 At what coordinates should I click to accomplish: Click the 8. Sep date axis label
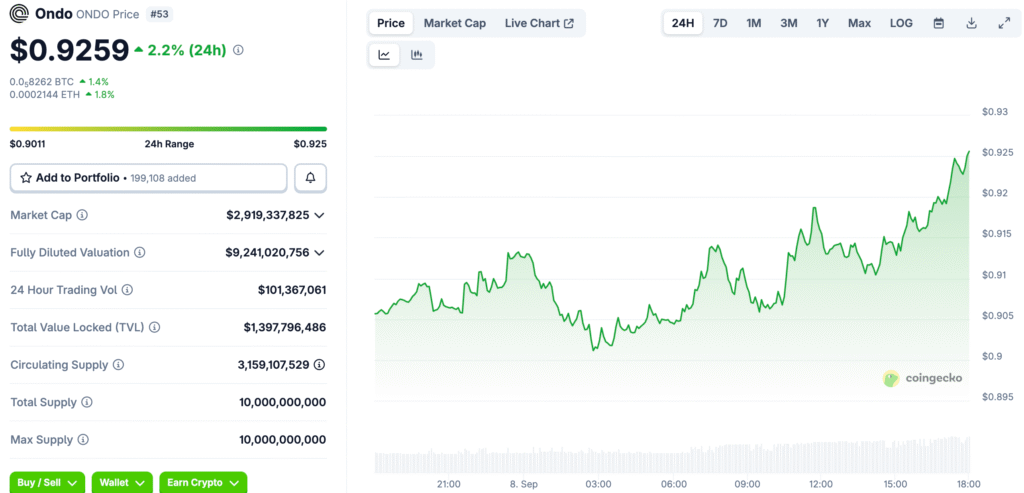pyautogui.click(x=523, y=484)
